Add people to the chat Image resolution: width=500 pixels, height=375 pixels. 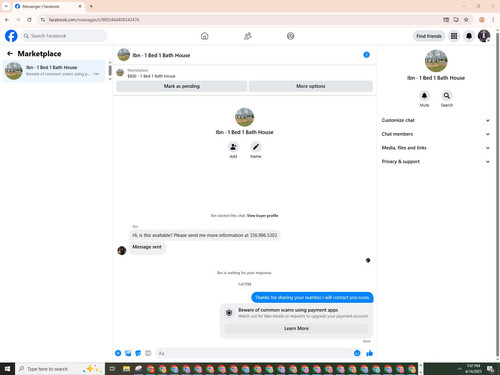point(233,147)
